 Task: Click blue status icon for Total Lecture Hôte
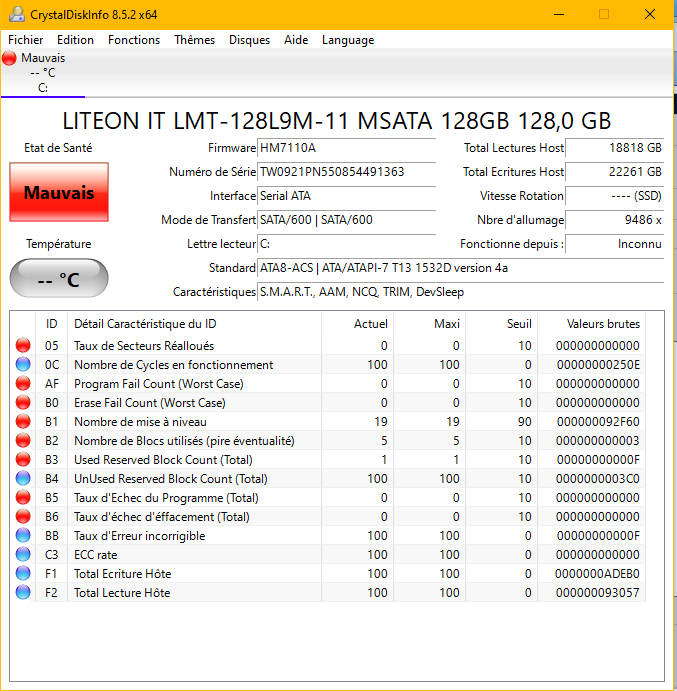point(23,593)
